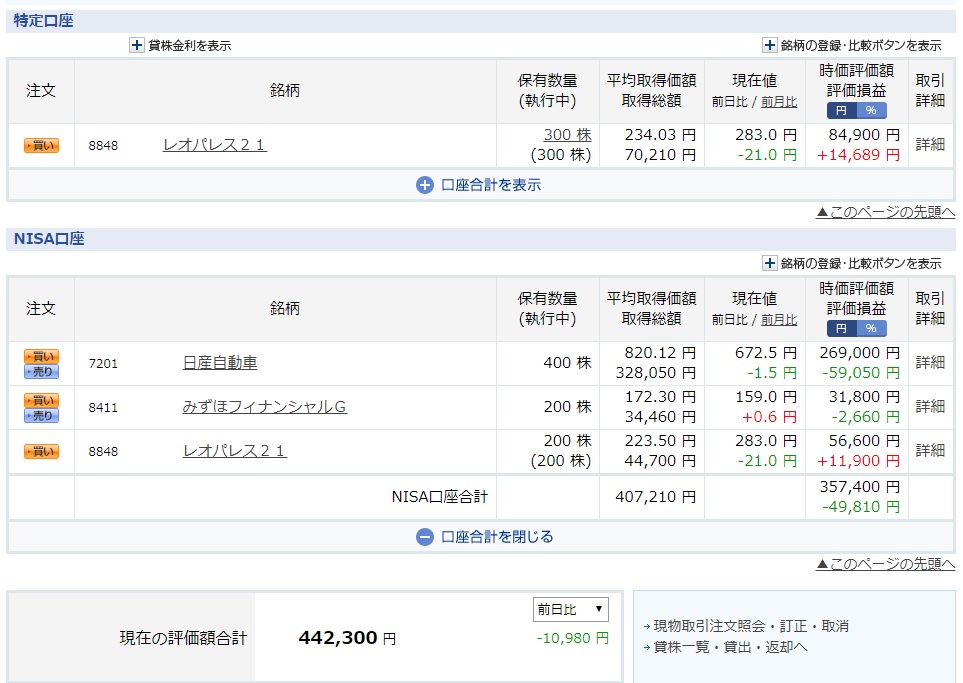Select the NISA口座 section heading

point(49,239)
